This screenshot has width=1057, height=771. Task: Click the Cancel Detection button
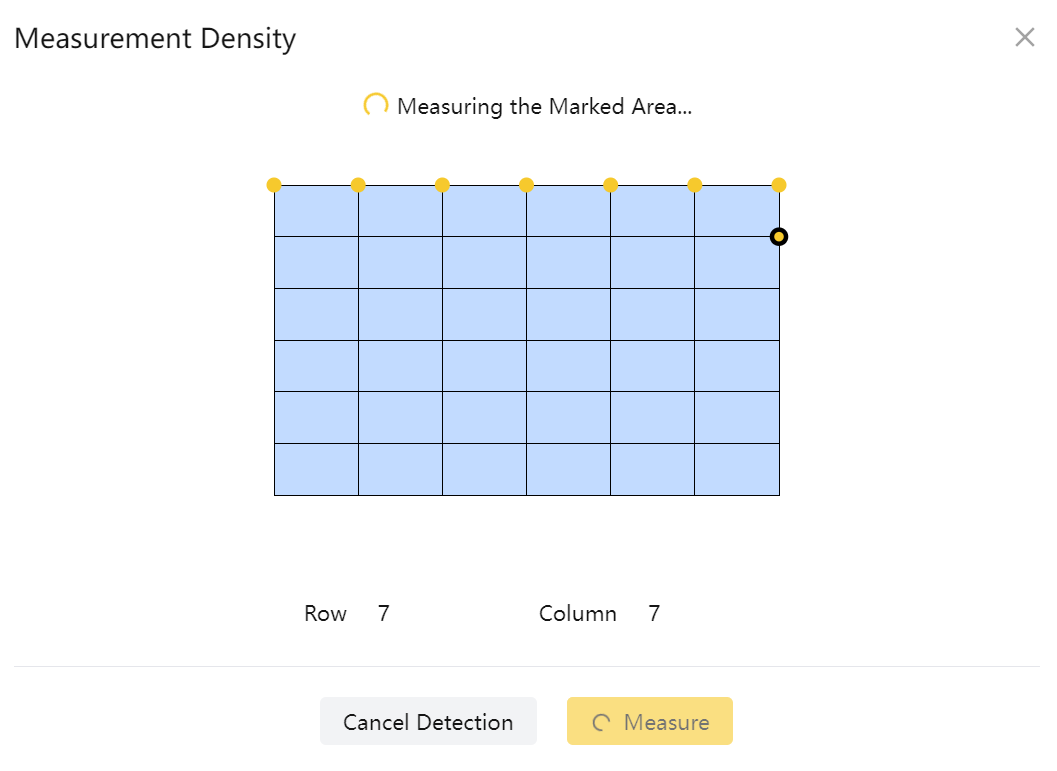428,722
